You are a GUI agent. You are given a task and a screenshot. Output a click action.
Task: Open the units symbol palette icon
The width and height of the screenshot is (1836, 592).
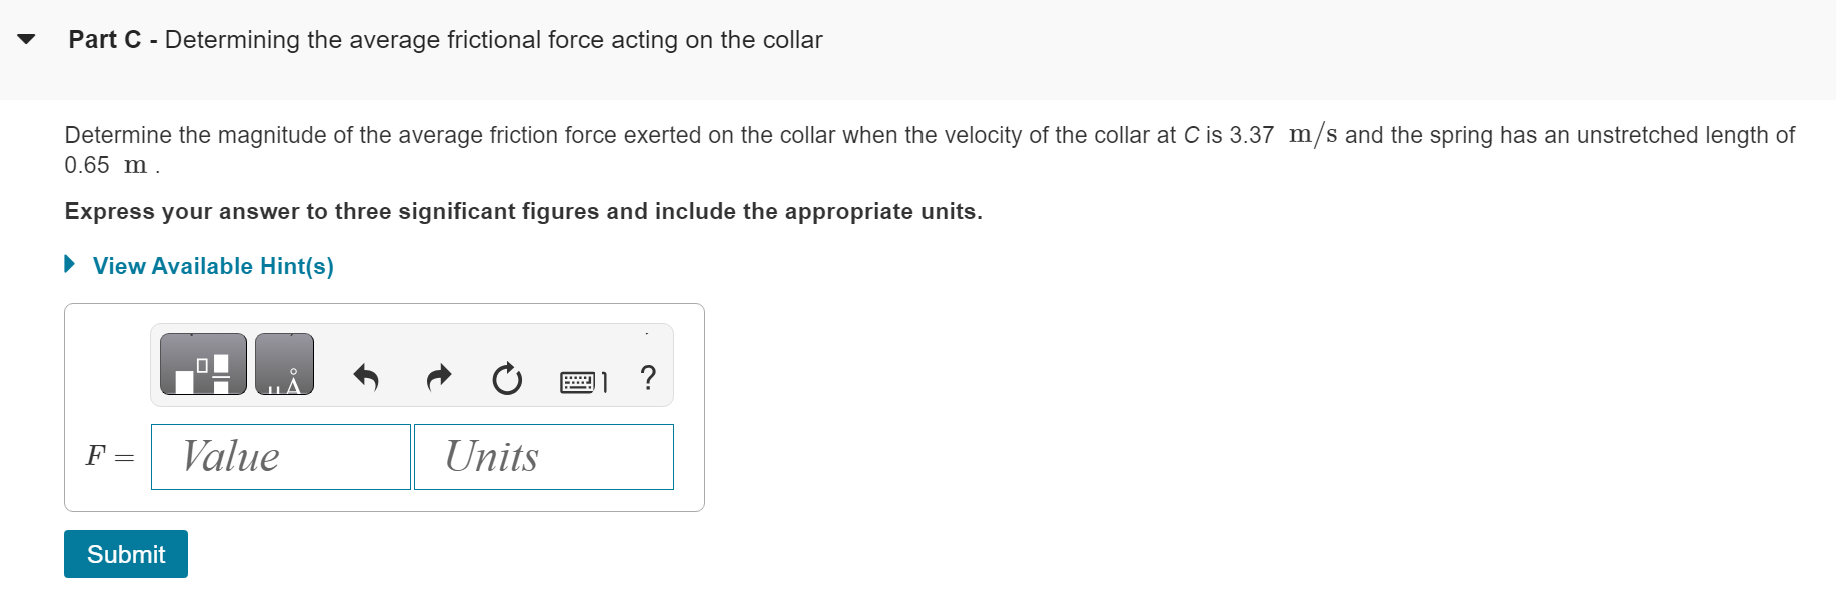coord(286,363)
